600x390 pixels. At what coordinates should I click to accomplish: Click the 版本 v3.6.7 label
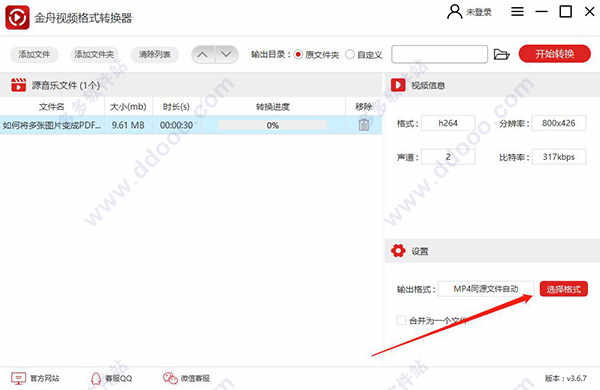point(566,378)
